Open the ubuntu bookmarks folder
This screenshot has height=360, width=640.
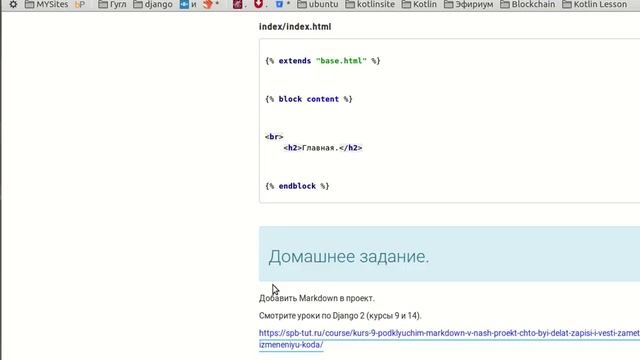click(x=318, y=4)
